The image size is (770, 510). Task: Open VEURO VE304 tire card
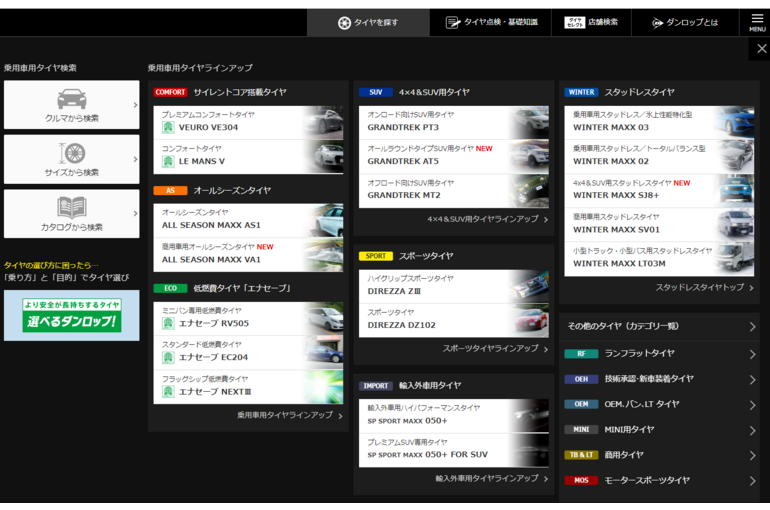click(248, 123)
